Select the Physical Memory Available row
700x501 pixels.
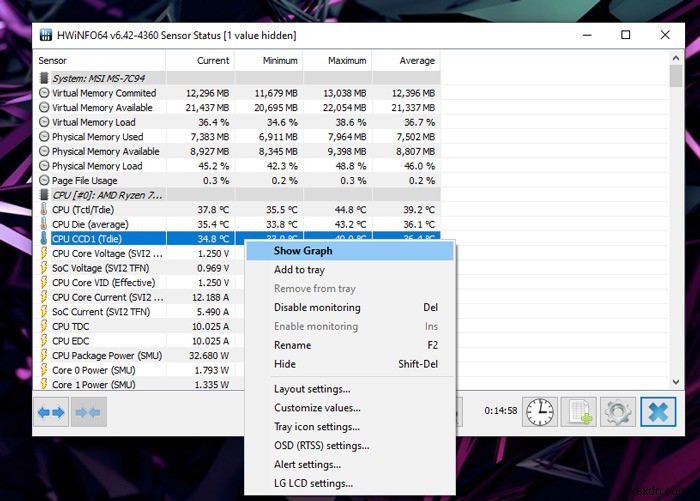click(x=237, y=151)
